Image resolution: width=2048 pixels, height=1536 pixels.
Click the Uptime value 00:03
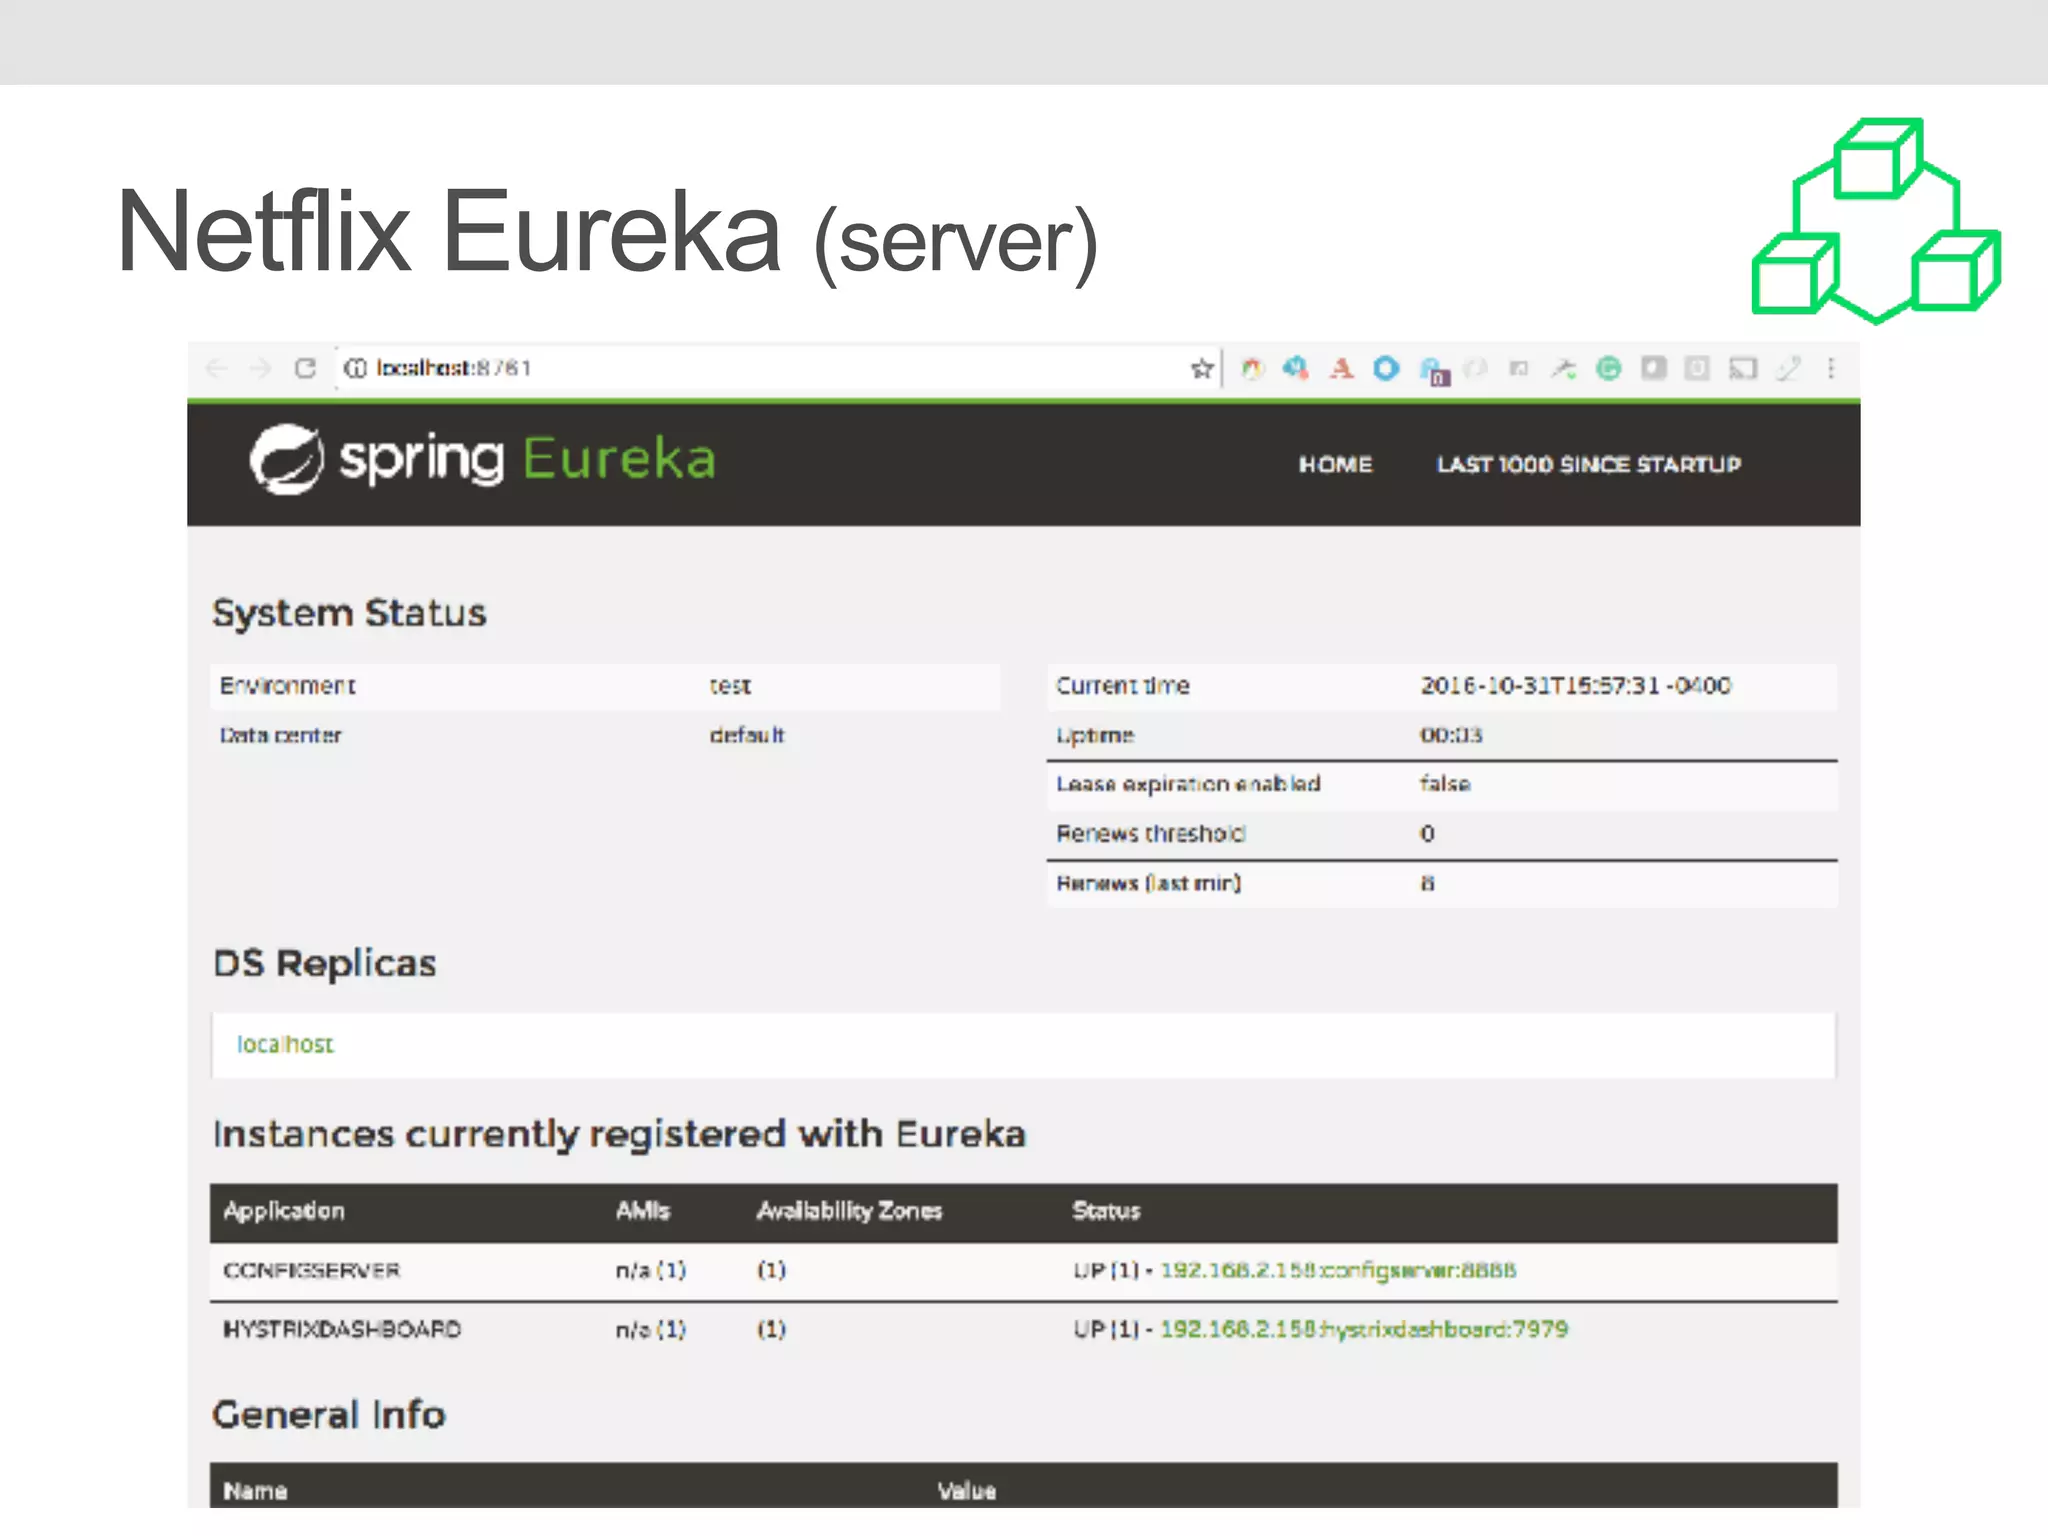click(1451, 735)
